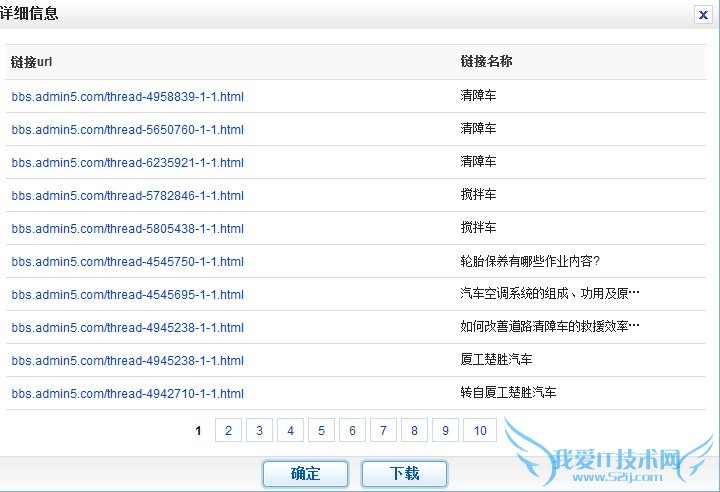Select 厦工楚胜汽车 link name cell
The image size is (720, 492).
496,359
